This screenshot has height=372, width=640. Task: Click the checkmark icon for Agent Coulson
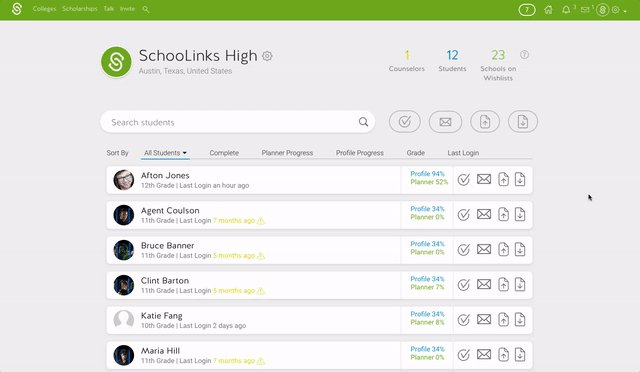point(463,215)
